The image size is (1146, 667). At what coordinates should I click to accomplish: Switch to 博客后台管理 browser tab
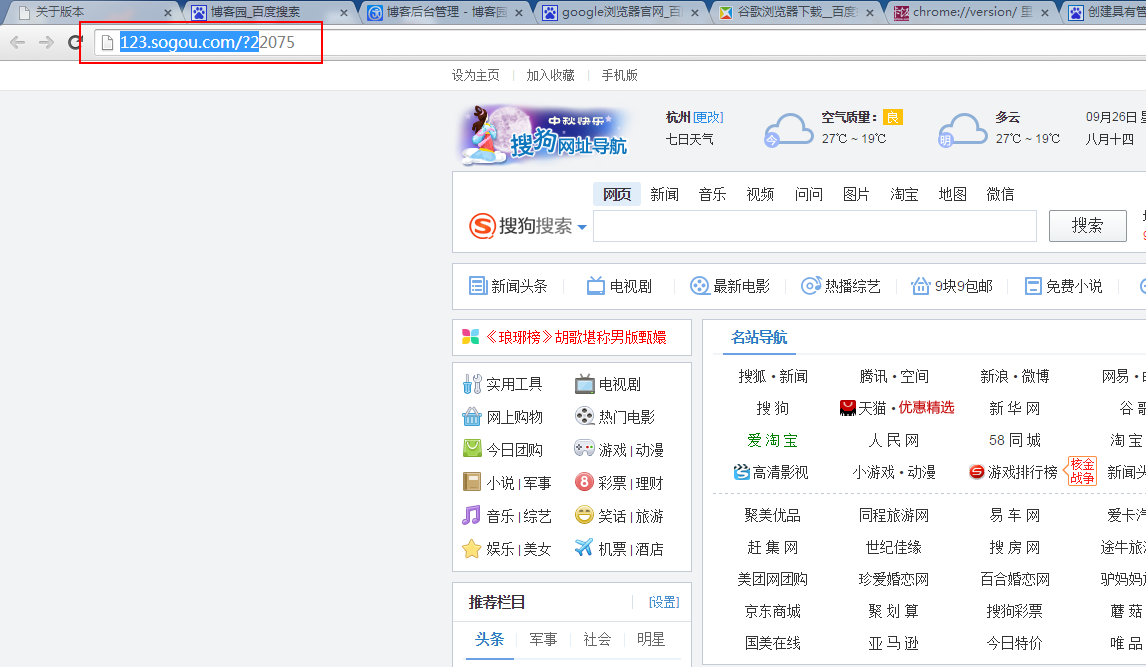pos(446,12)
